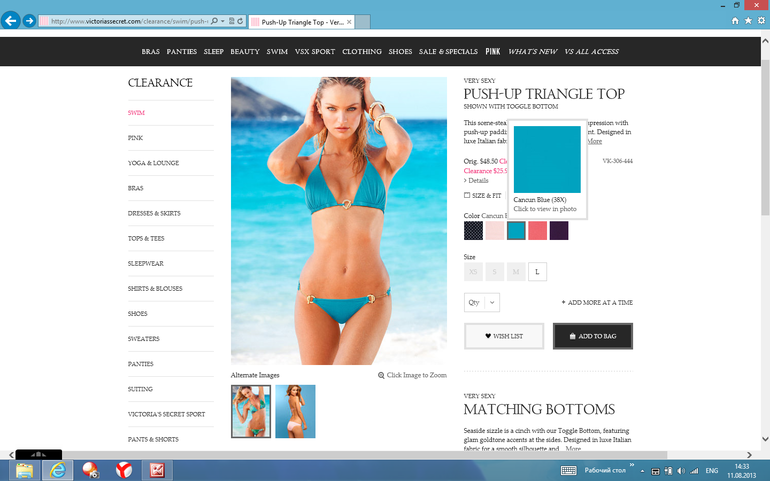
Task: Show hidden tray icons arrow
Action: pyautogui.click(x=643, y=471)
